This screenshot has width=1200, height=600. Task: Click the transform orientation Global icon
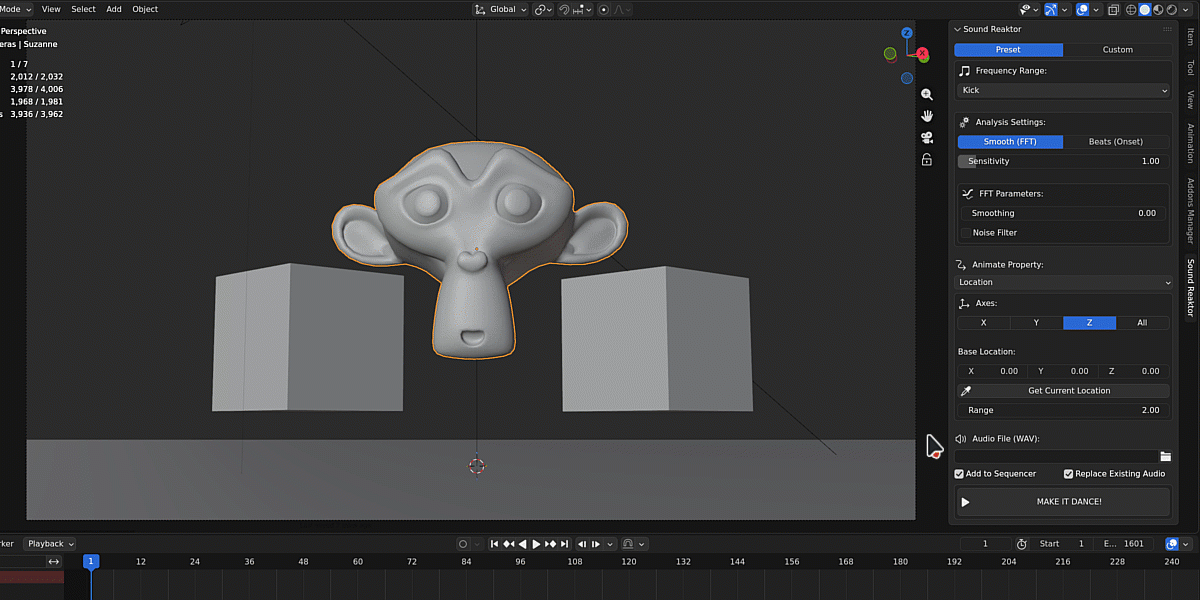(481, 9)
